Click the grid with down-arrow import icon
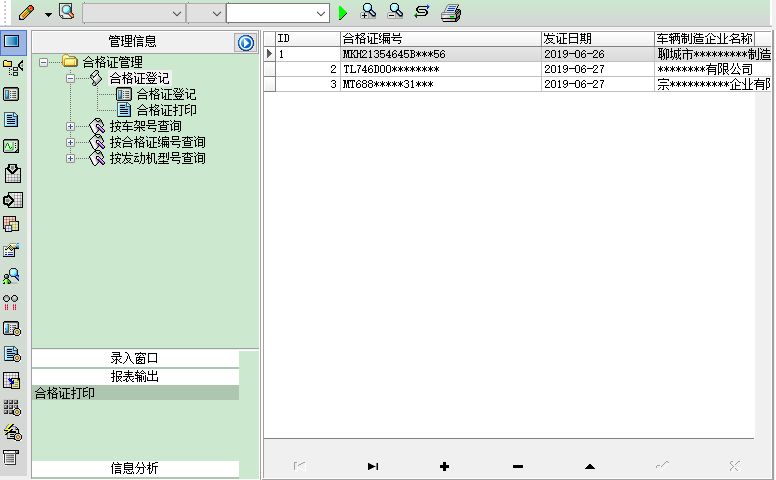Image resolution: width=776 pixels, height=480 pixels. [x=12, y=173]
